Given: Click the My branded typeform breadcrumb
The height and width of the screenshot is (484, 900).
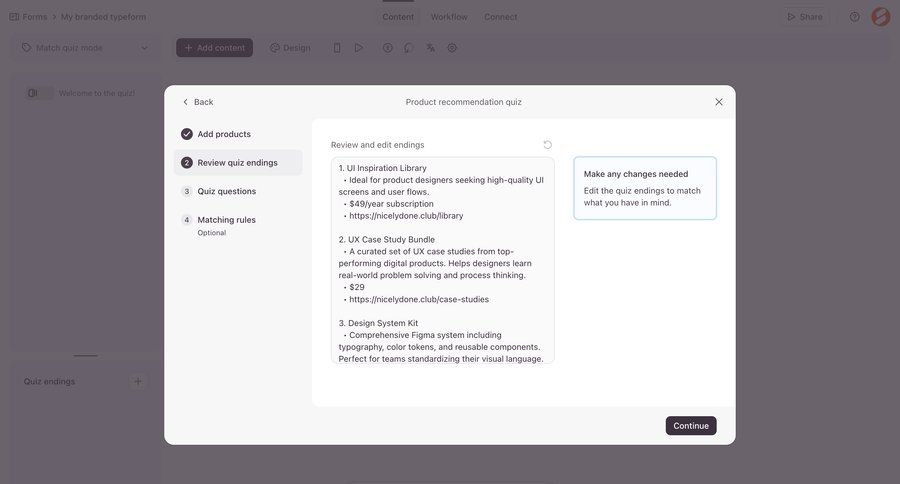Looking at the screenshot, I should 103,17.
